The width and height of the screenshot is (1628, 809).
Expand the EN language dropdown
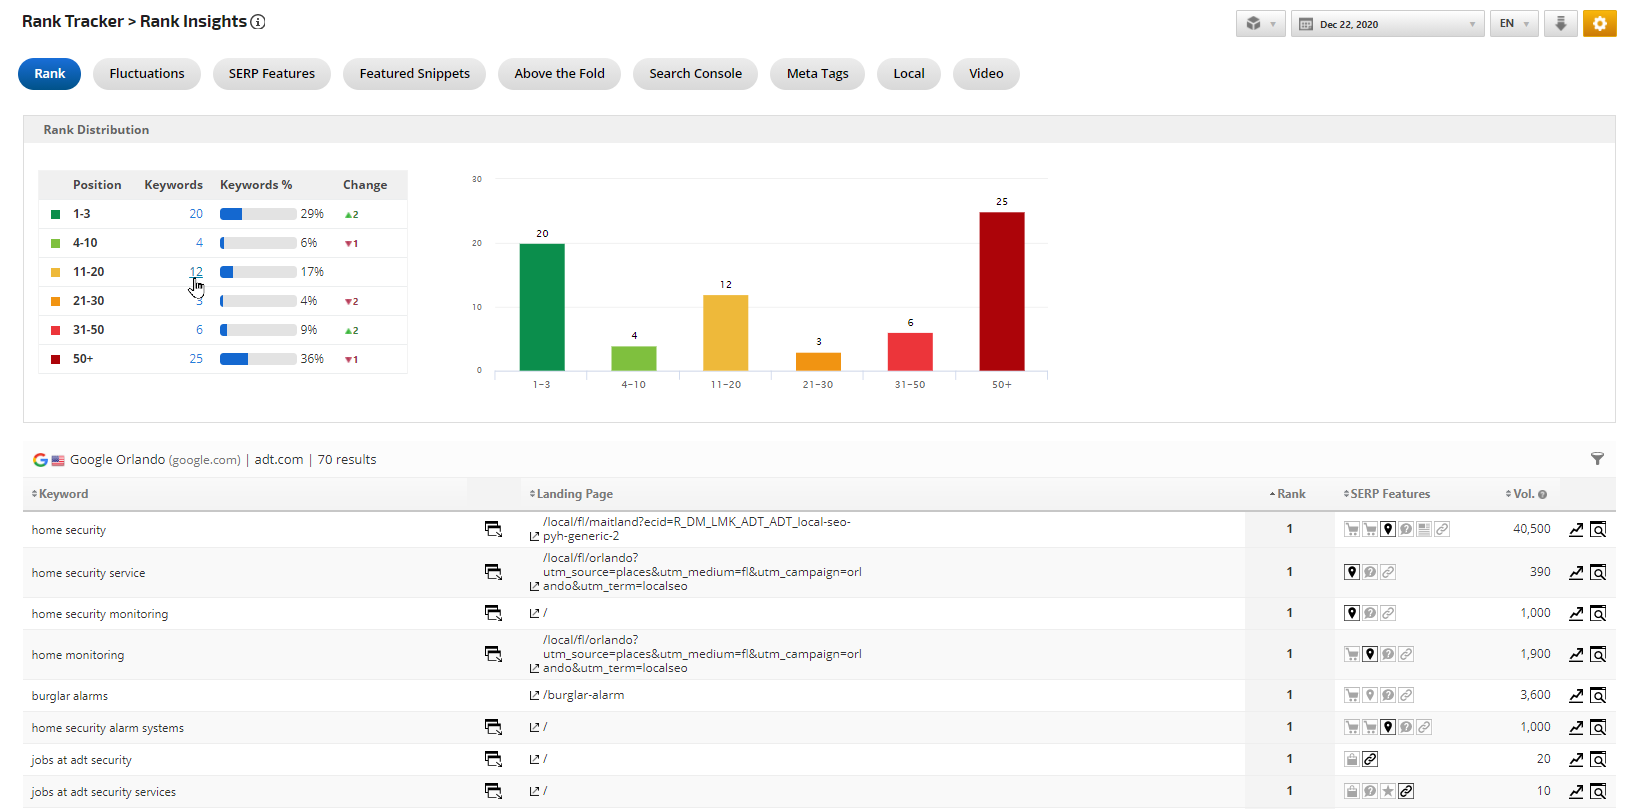[1514, 24]
